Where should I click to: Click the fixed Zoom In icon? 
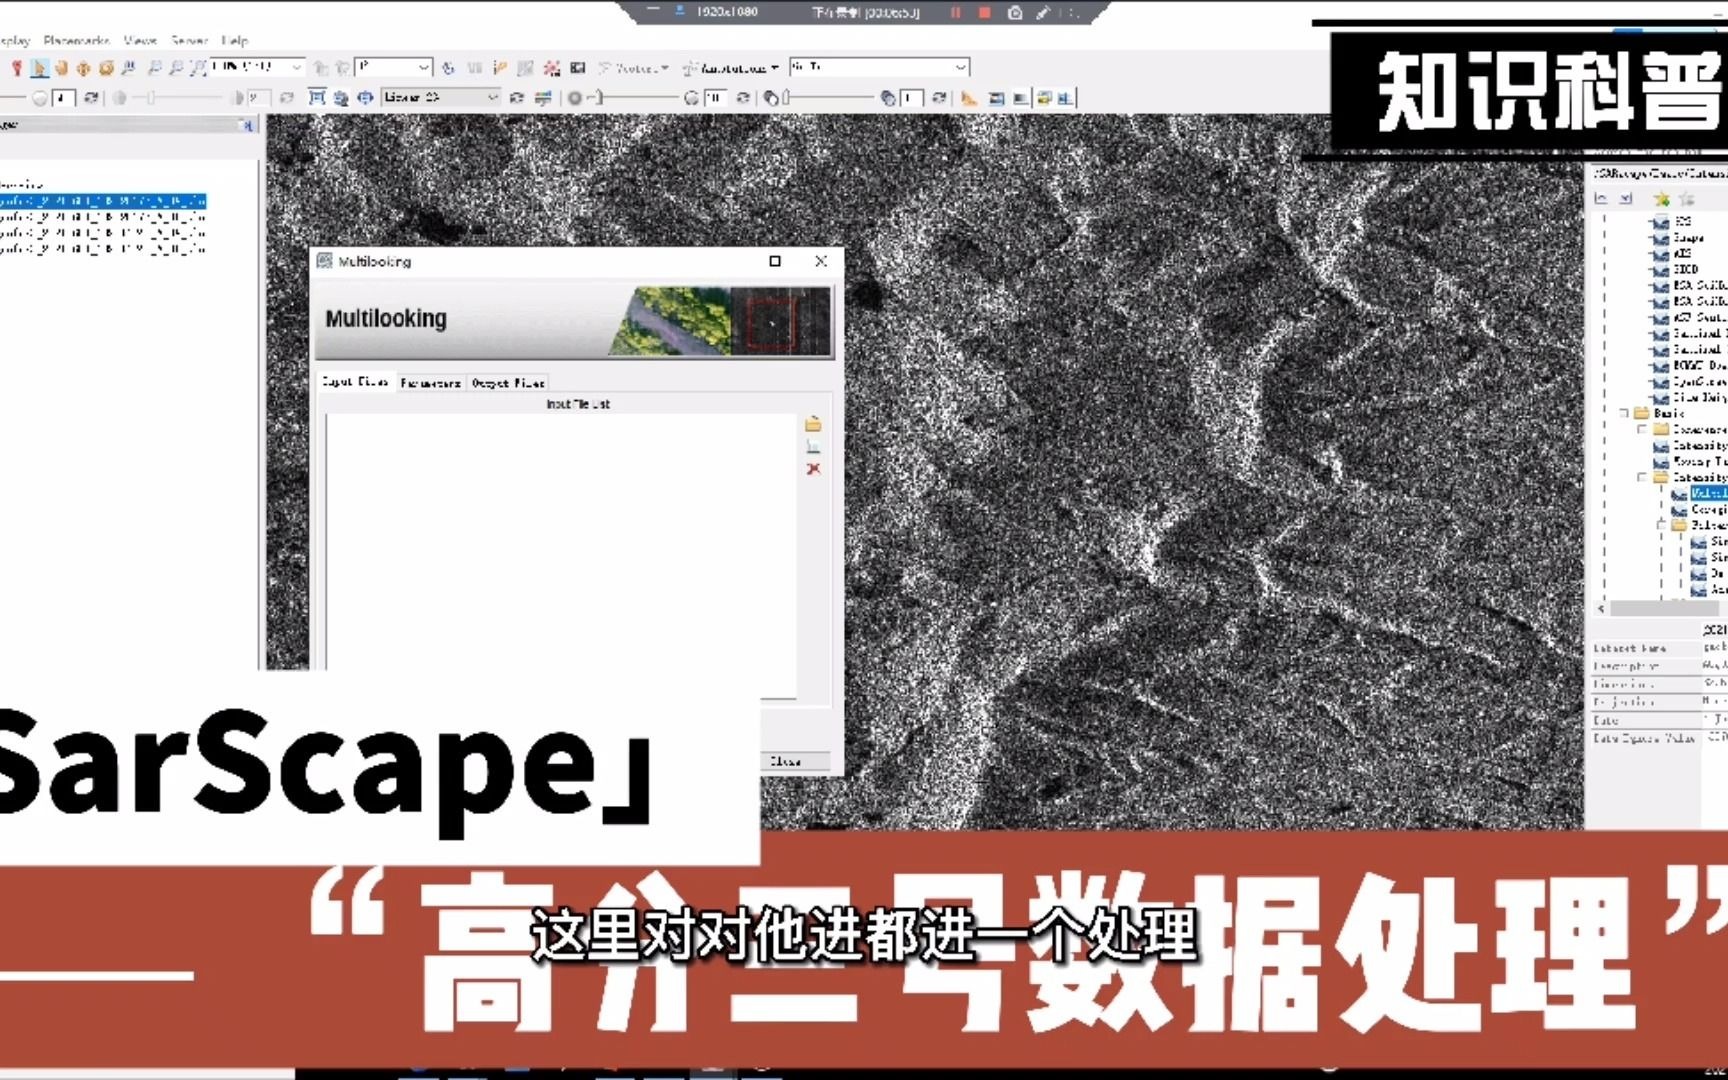click(x=154, y=68)
